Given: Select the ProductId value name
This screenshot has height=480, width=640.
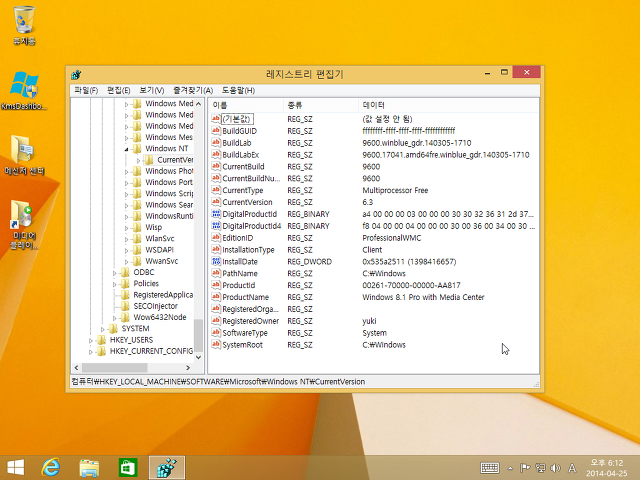Looking at the screenshot, I should coord(239,285).
